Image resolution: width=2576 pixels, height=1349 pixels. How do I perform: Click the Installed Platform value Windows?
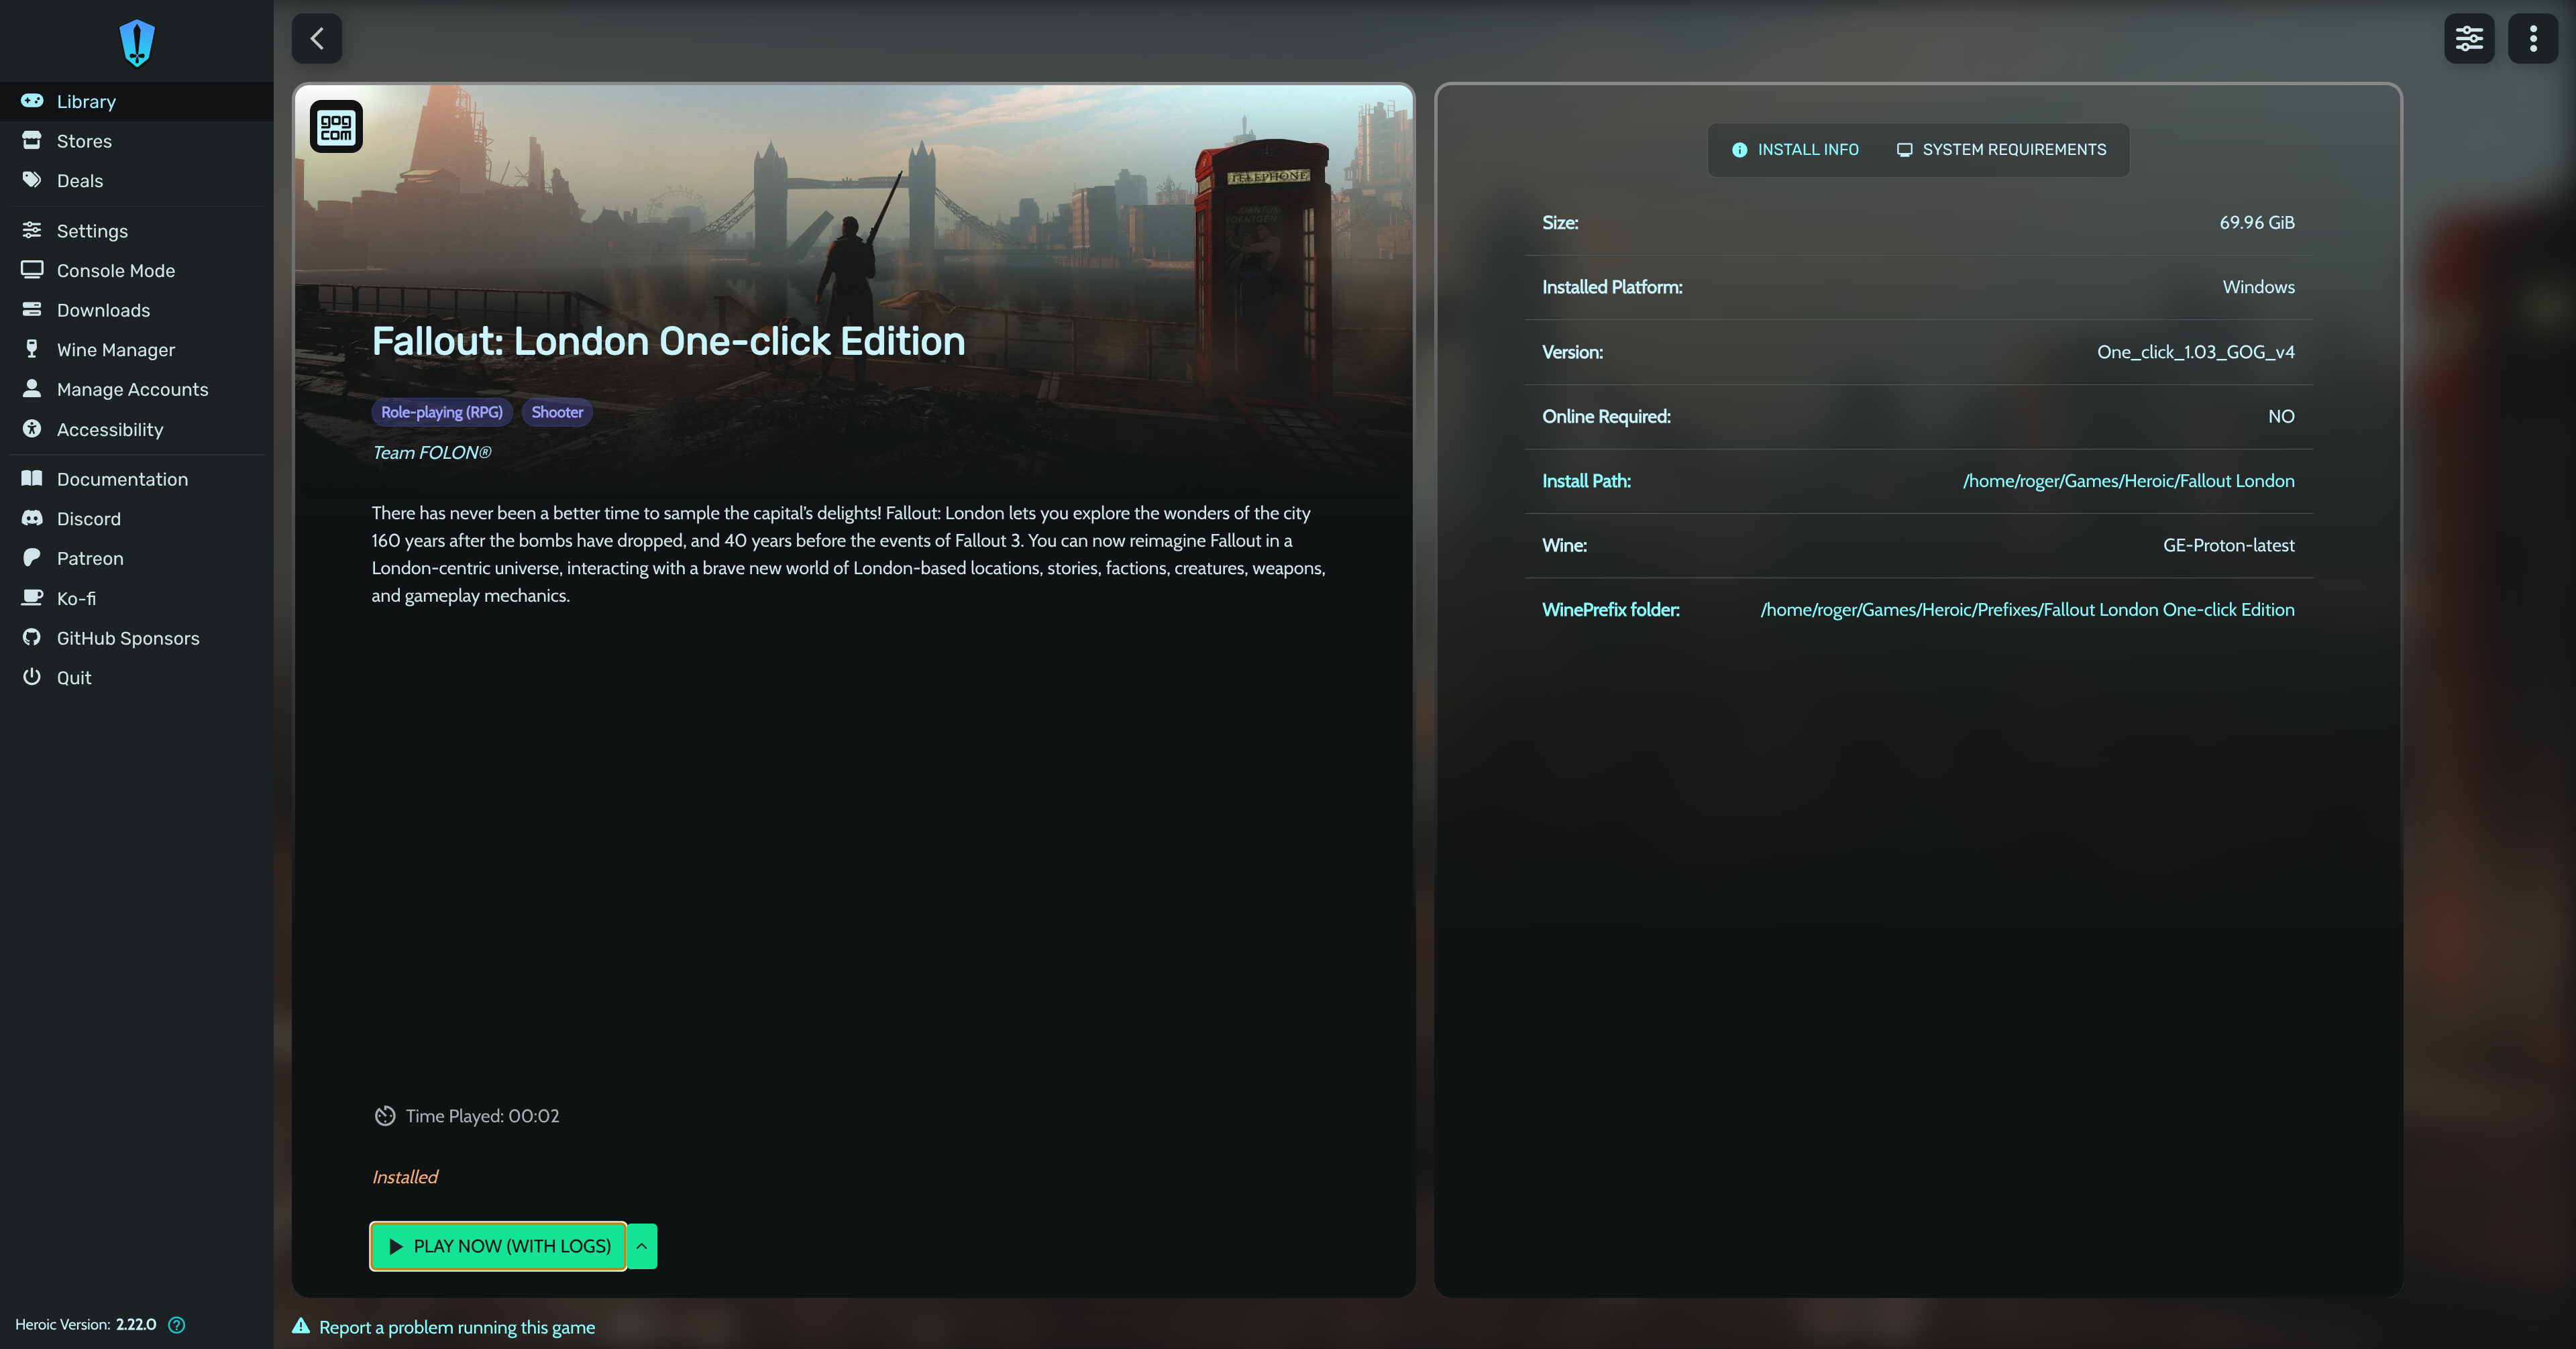[2258, 287]
